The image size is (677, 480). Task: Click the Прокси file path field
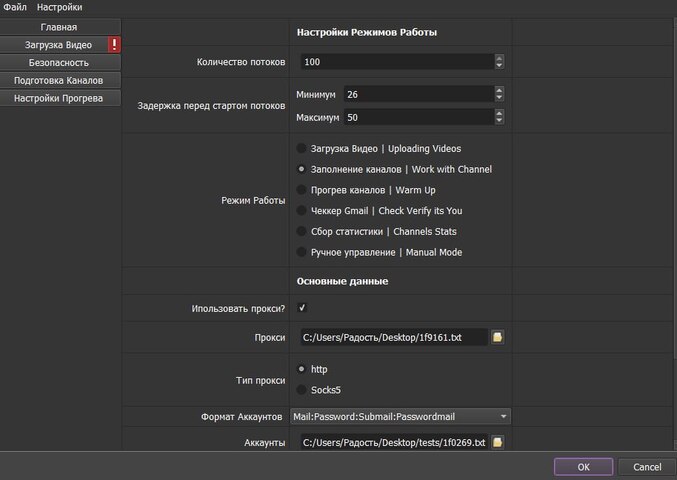coord(393,337)
